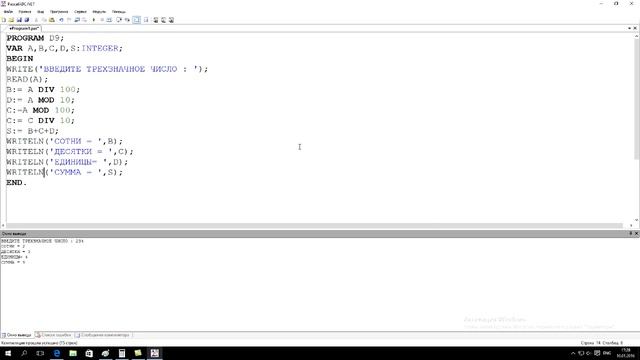Save all files toolbar icon

(27, 20)
